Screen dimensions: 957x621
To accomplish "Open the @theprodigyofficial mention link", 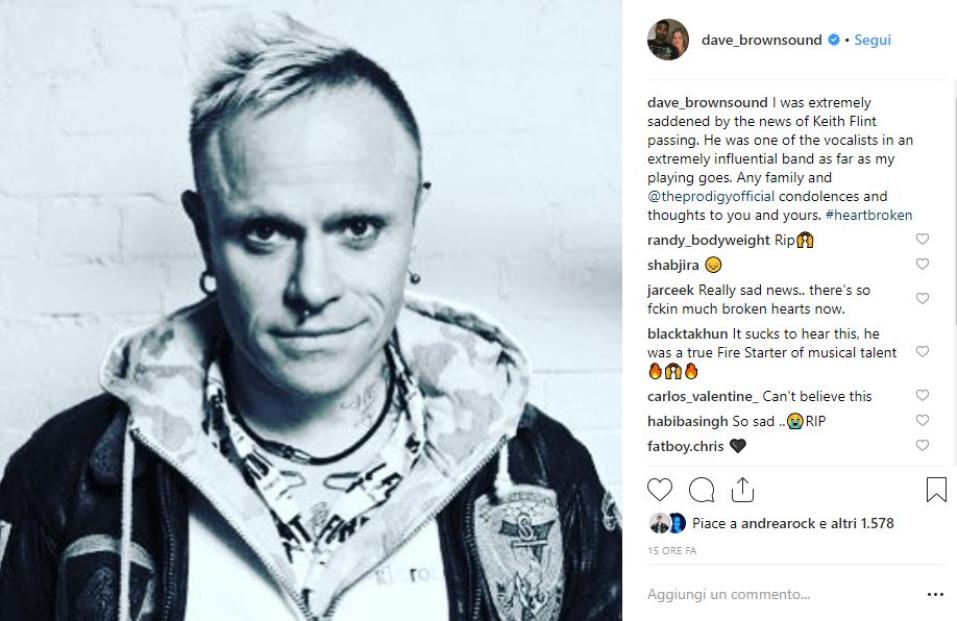I will click(x=710, y=197).
